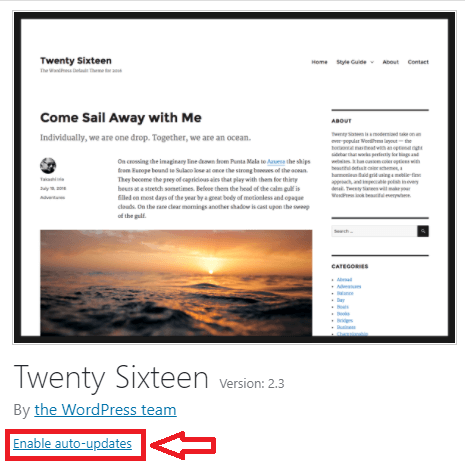Click the Twenty Sixteen theme screenshot thumbnail
The height and width of the screenshot is (468, 465).
click(234, 177)
